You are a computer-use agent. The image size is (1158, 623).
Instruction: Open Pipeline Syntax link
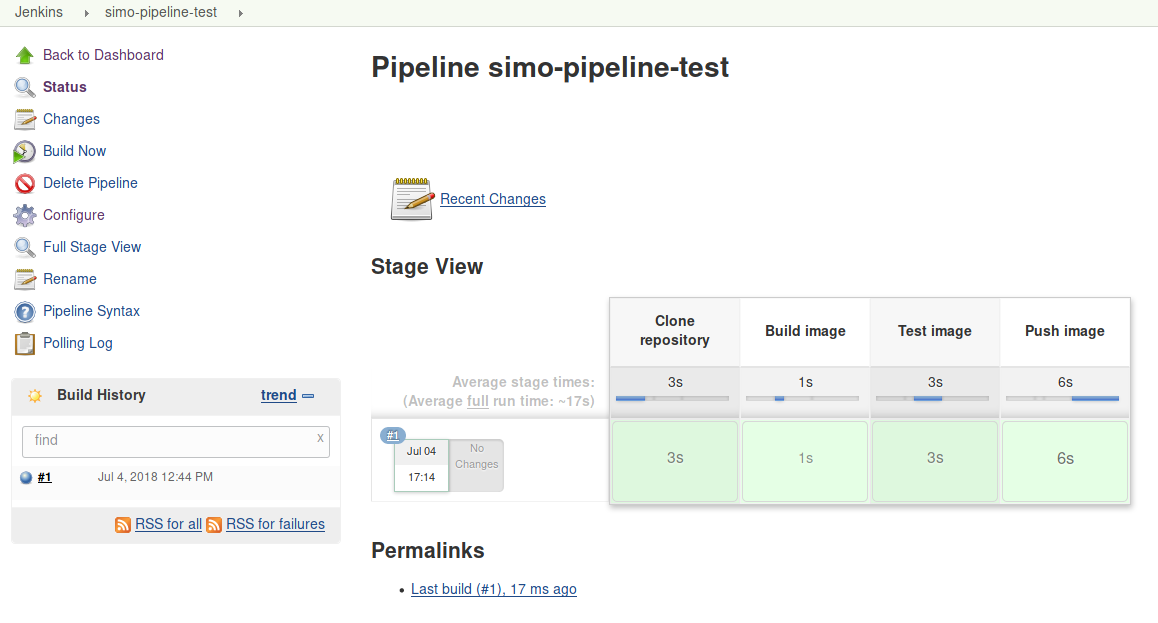coord(91,312)
